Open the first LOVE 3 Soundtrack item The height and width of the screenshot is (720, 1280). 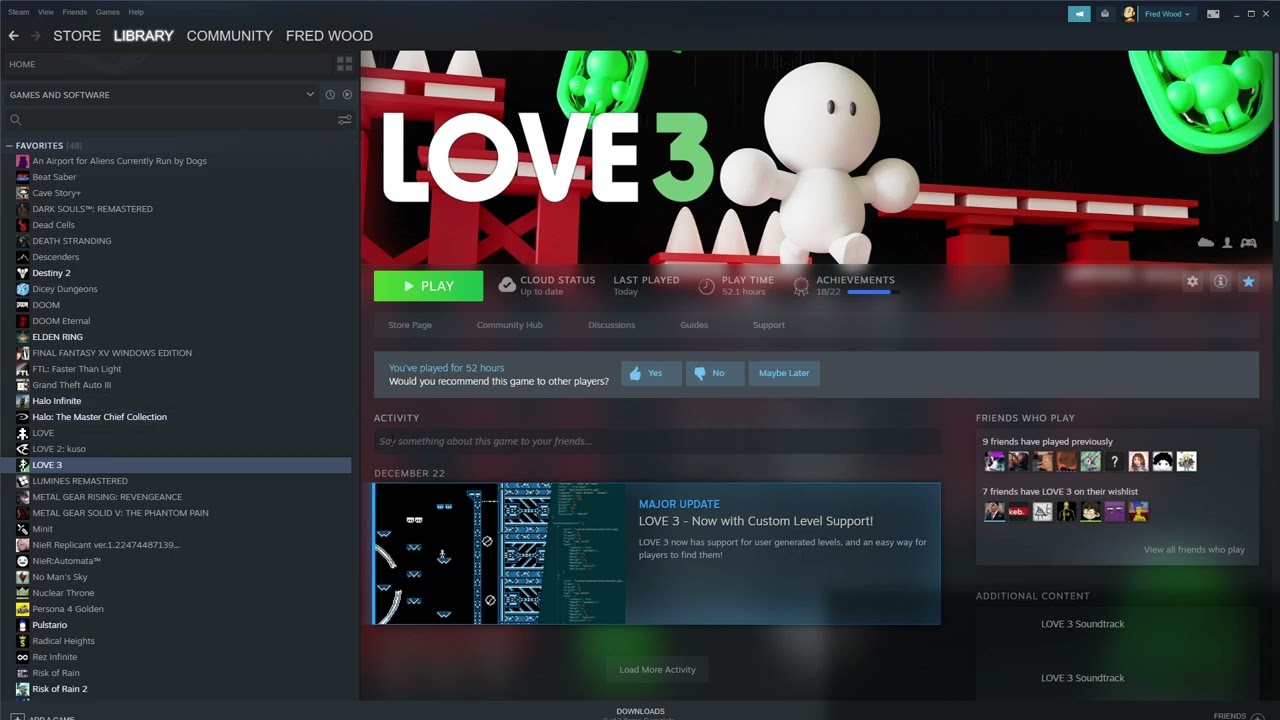[x=1082, y=624]
